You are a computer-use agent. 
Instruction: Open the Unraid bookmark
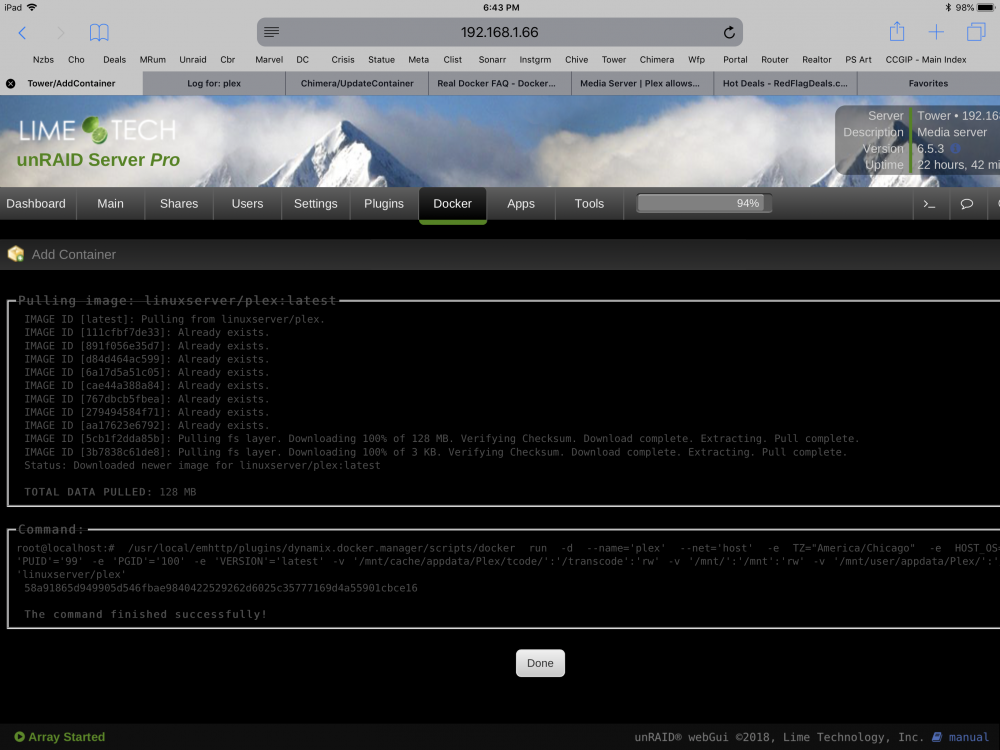(193, 59)
